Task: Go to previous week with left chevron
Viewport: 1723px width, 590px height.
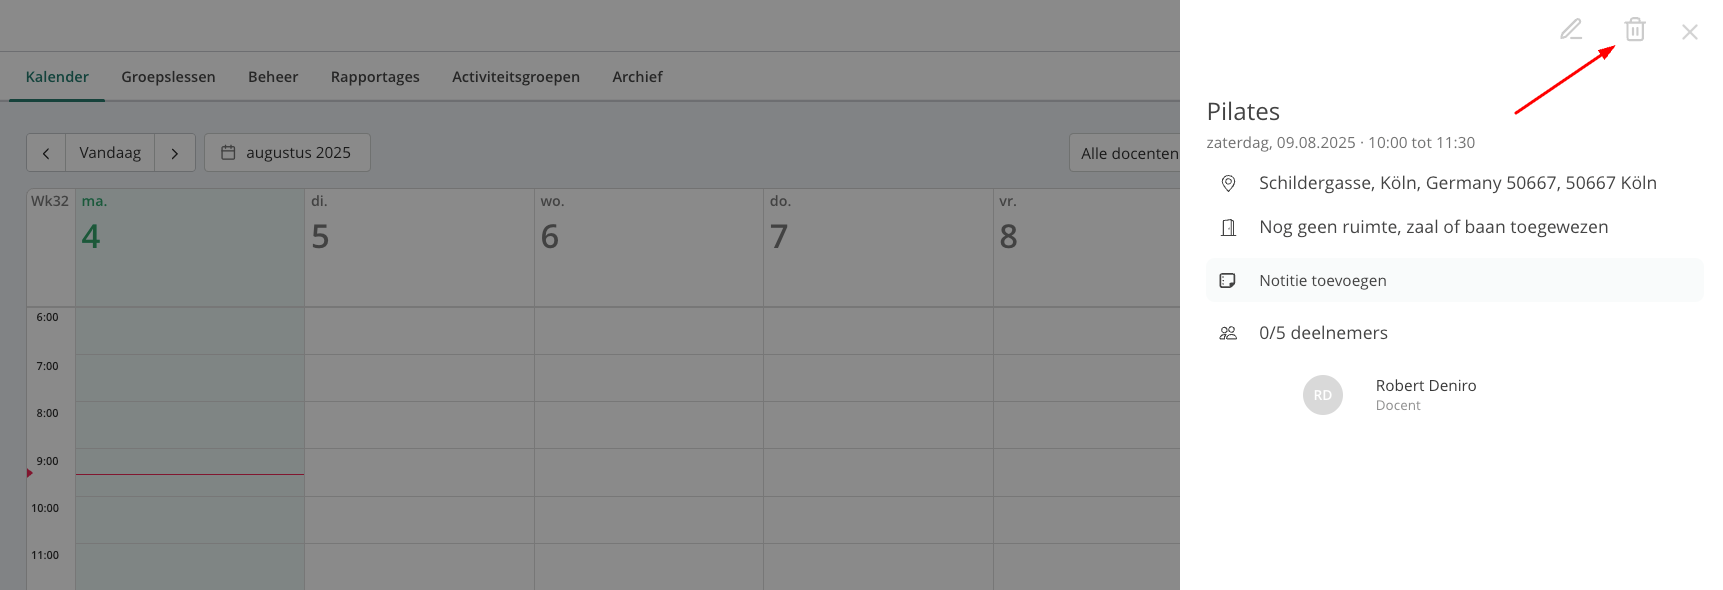Action: (x=46, y=153)
